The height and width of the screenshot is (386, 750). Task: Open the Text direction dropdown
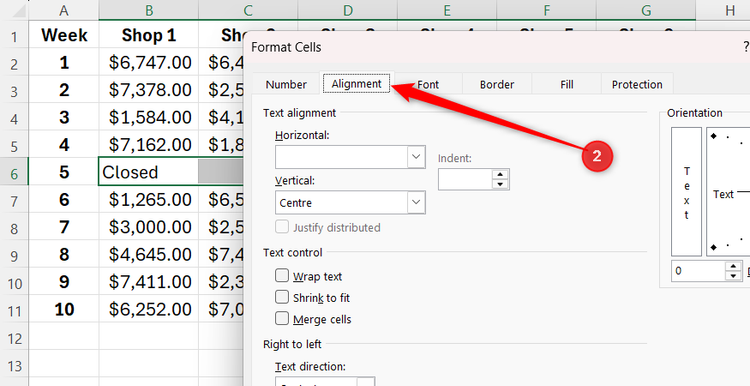coord(366,383)
